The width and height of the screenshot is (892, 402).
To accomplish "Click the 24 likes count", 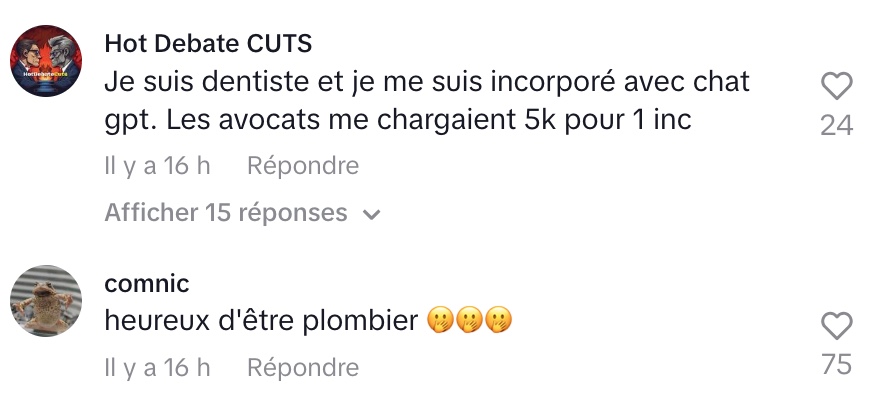I will 837,125.
